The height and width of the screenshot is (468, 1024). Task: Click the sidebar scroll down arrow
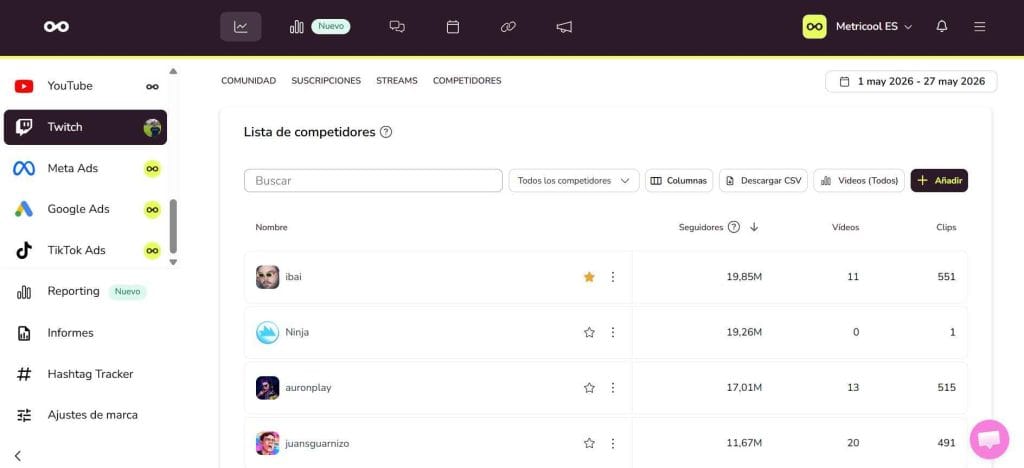[173, 262]
